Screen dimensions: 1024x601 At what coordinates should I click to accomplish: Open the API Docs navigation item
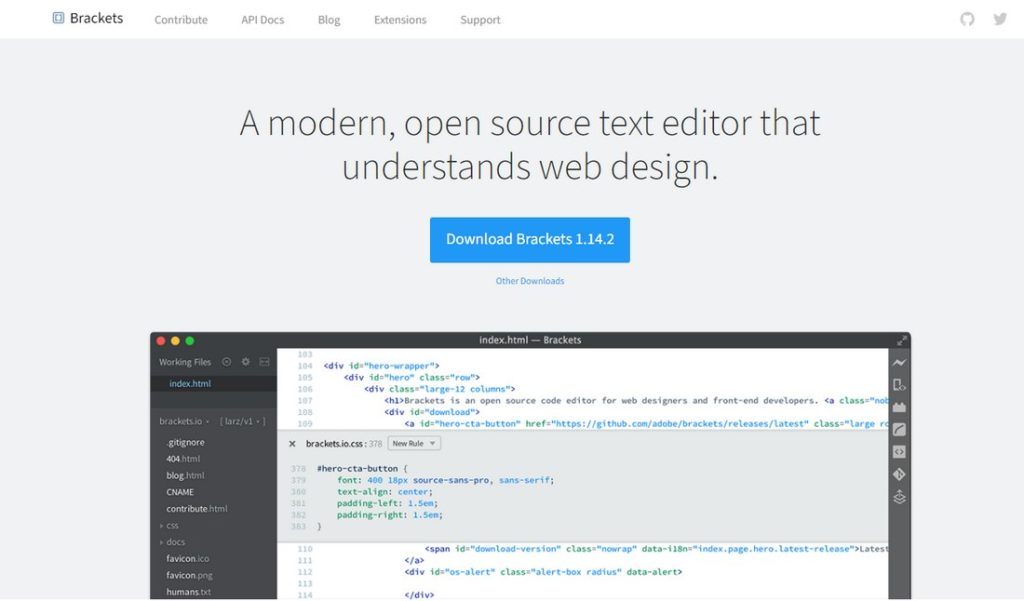pos(262,19)
